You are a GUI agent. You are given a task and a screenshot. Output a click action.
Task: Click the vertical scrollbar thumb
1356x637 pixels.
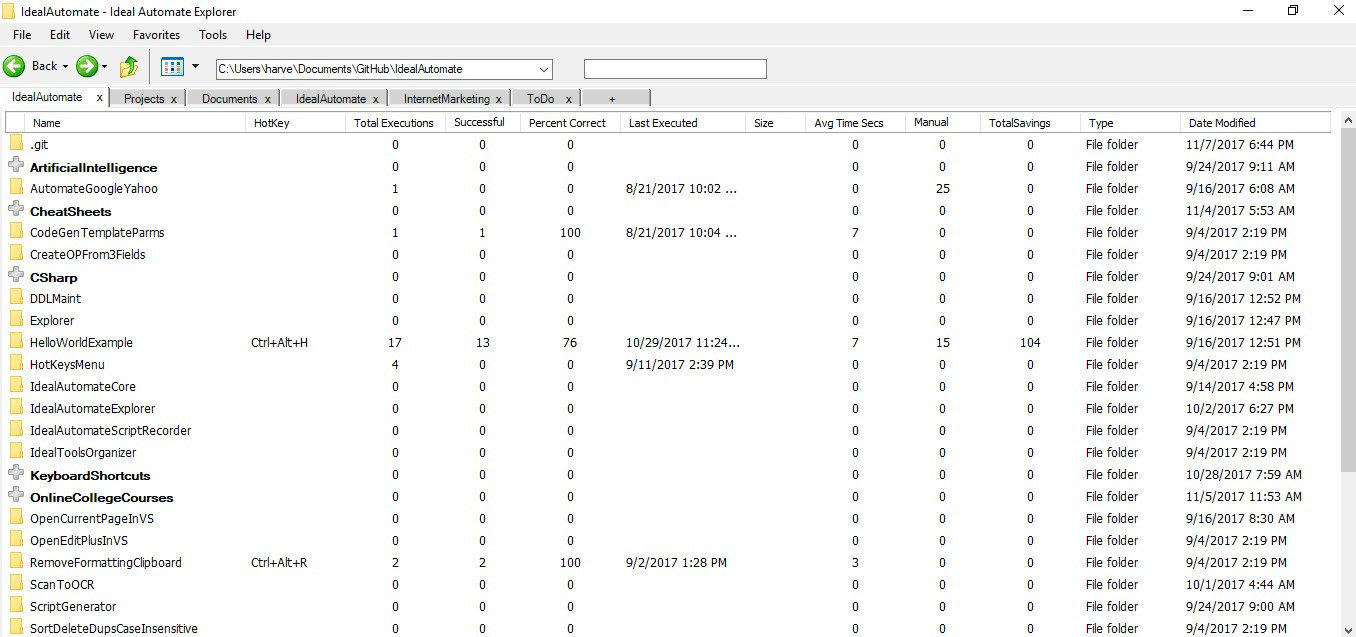coord(1347,300)
